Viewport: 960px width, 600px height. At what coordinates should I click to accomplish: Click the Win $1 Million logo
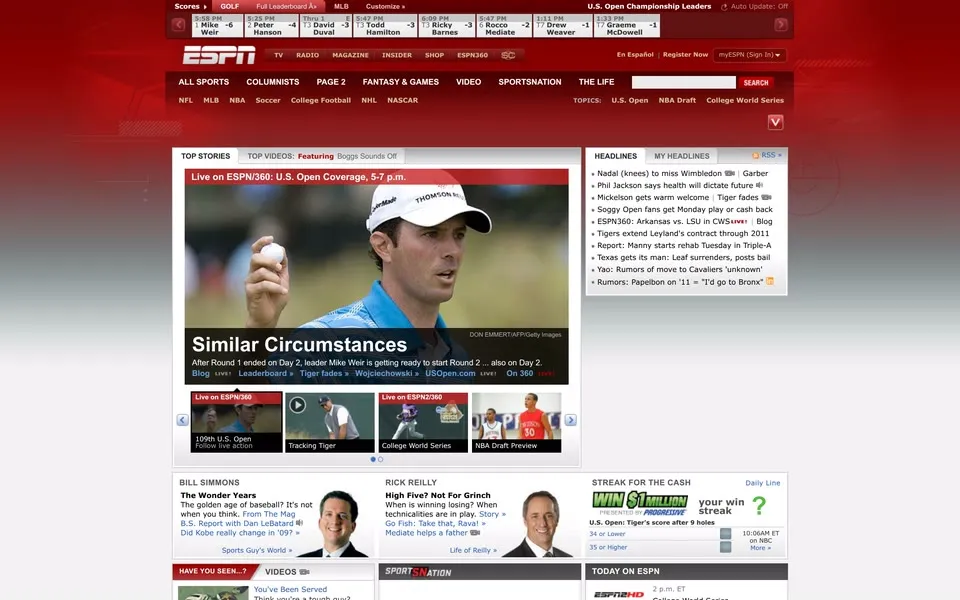pyautogui.click(x=640, y=500)
